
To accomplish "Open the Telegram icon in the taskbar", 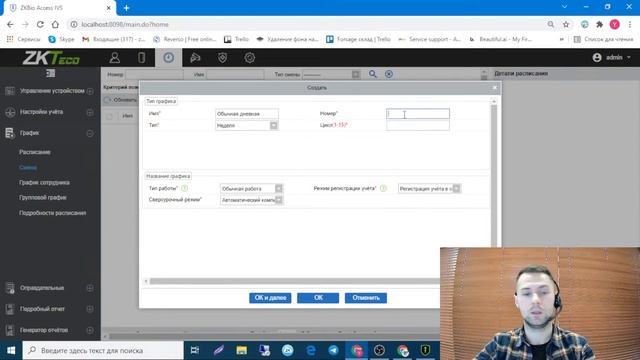I will (333, 350).
